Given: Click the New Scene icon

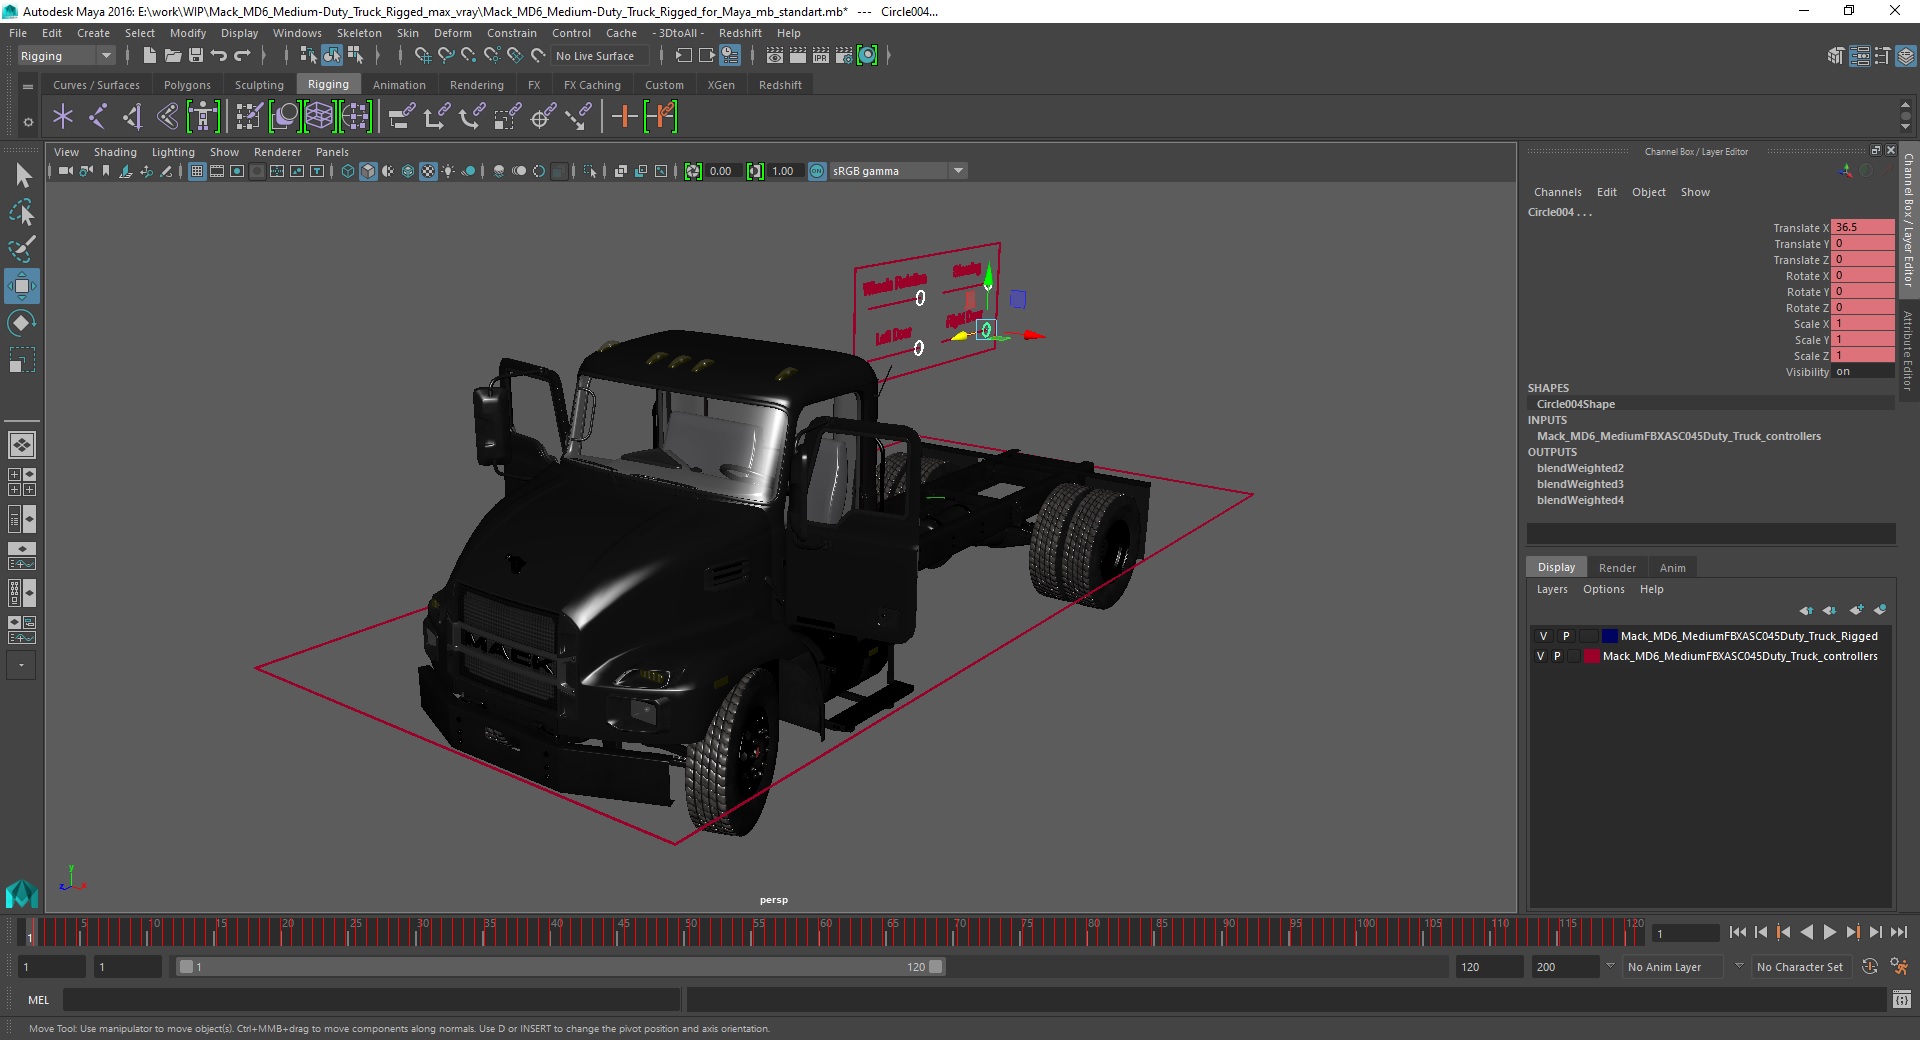Looking at the screenshot, I should 149,56.
